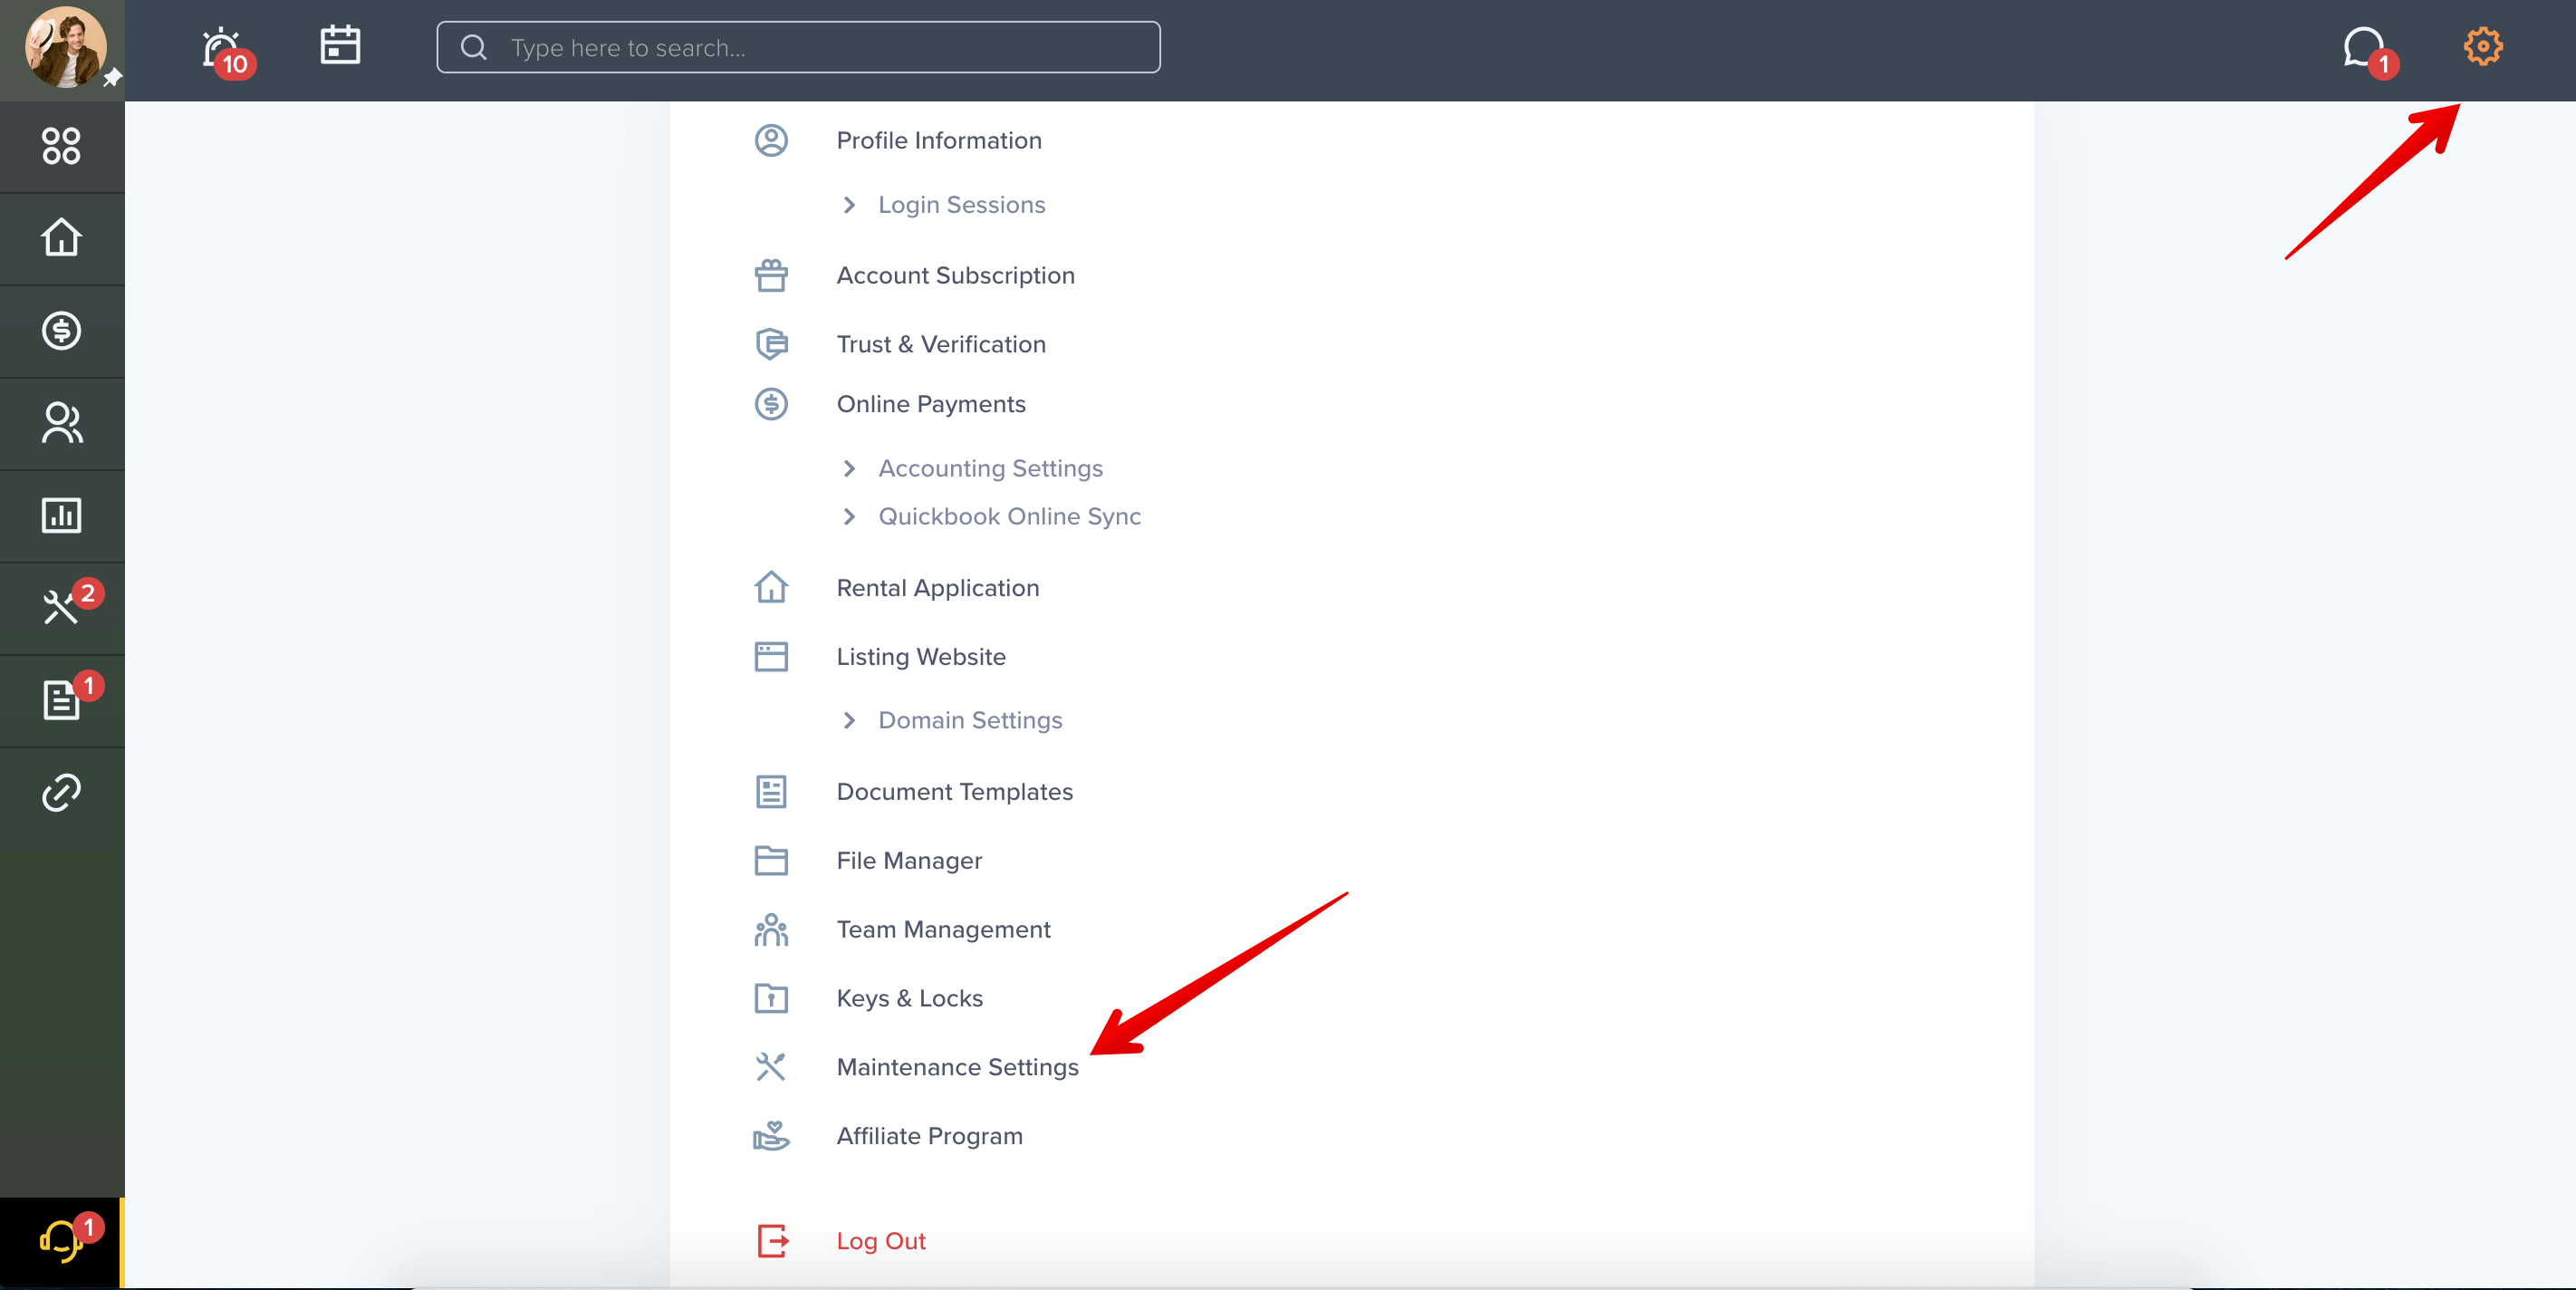This screenshot has height=1290, width=2576.
Task: Click the Document Templates page icon
Action: (x=771, y=792)
